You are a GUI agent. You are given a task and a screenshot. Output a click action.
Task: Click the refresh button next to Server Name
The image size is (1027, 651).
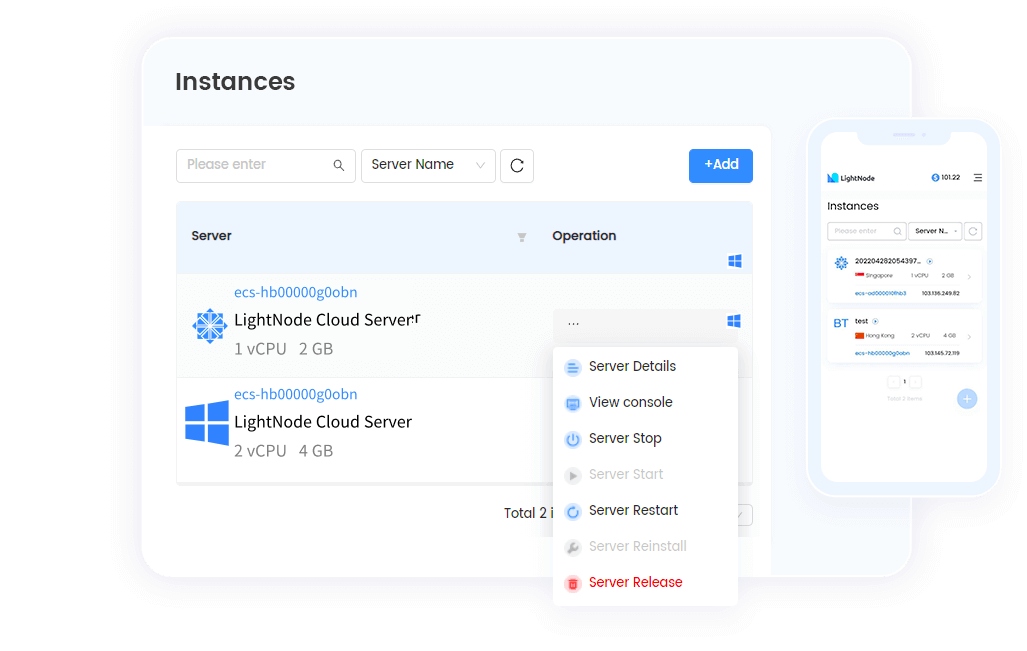(x=517, y=166)
